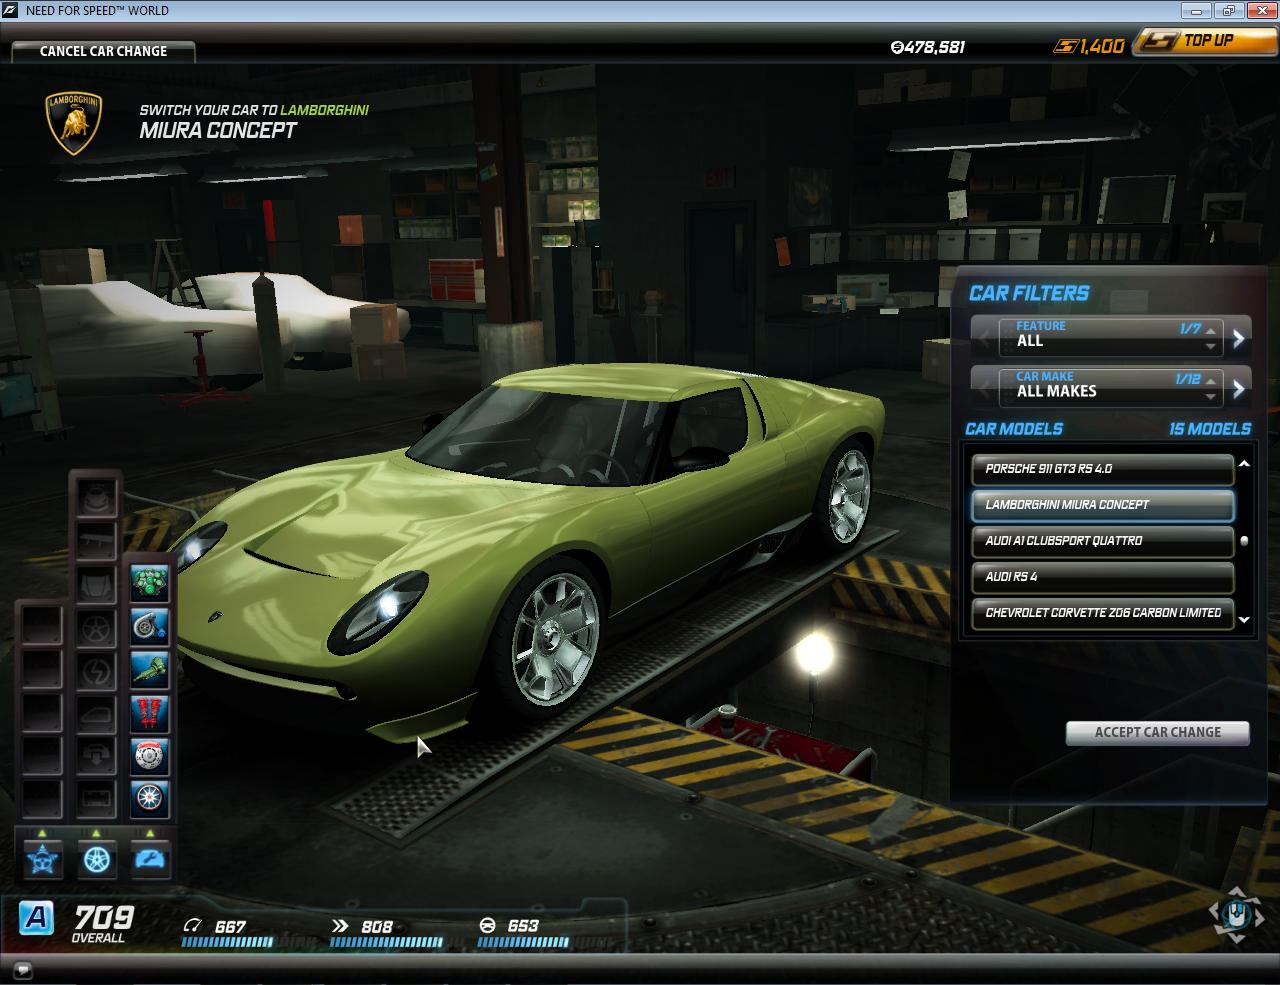
Task: Select Lamborghini Miura Concept model
Action: 1102,505
